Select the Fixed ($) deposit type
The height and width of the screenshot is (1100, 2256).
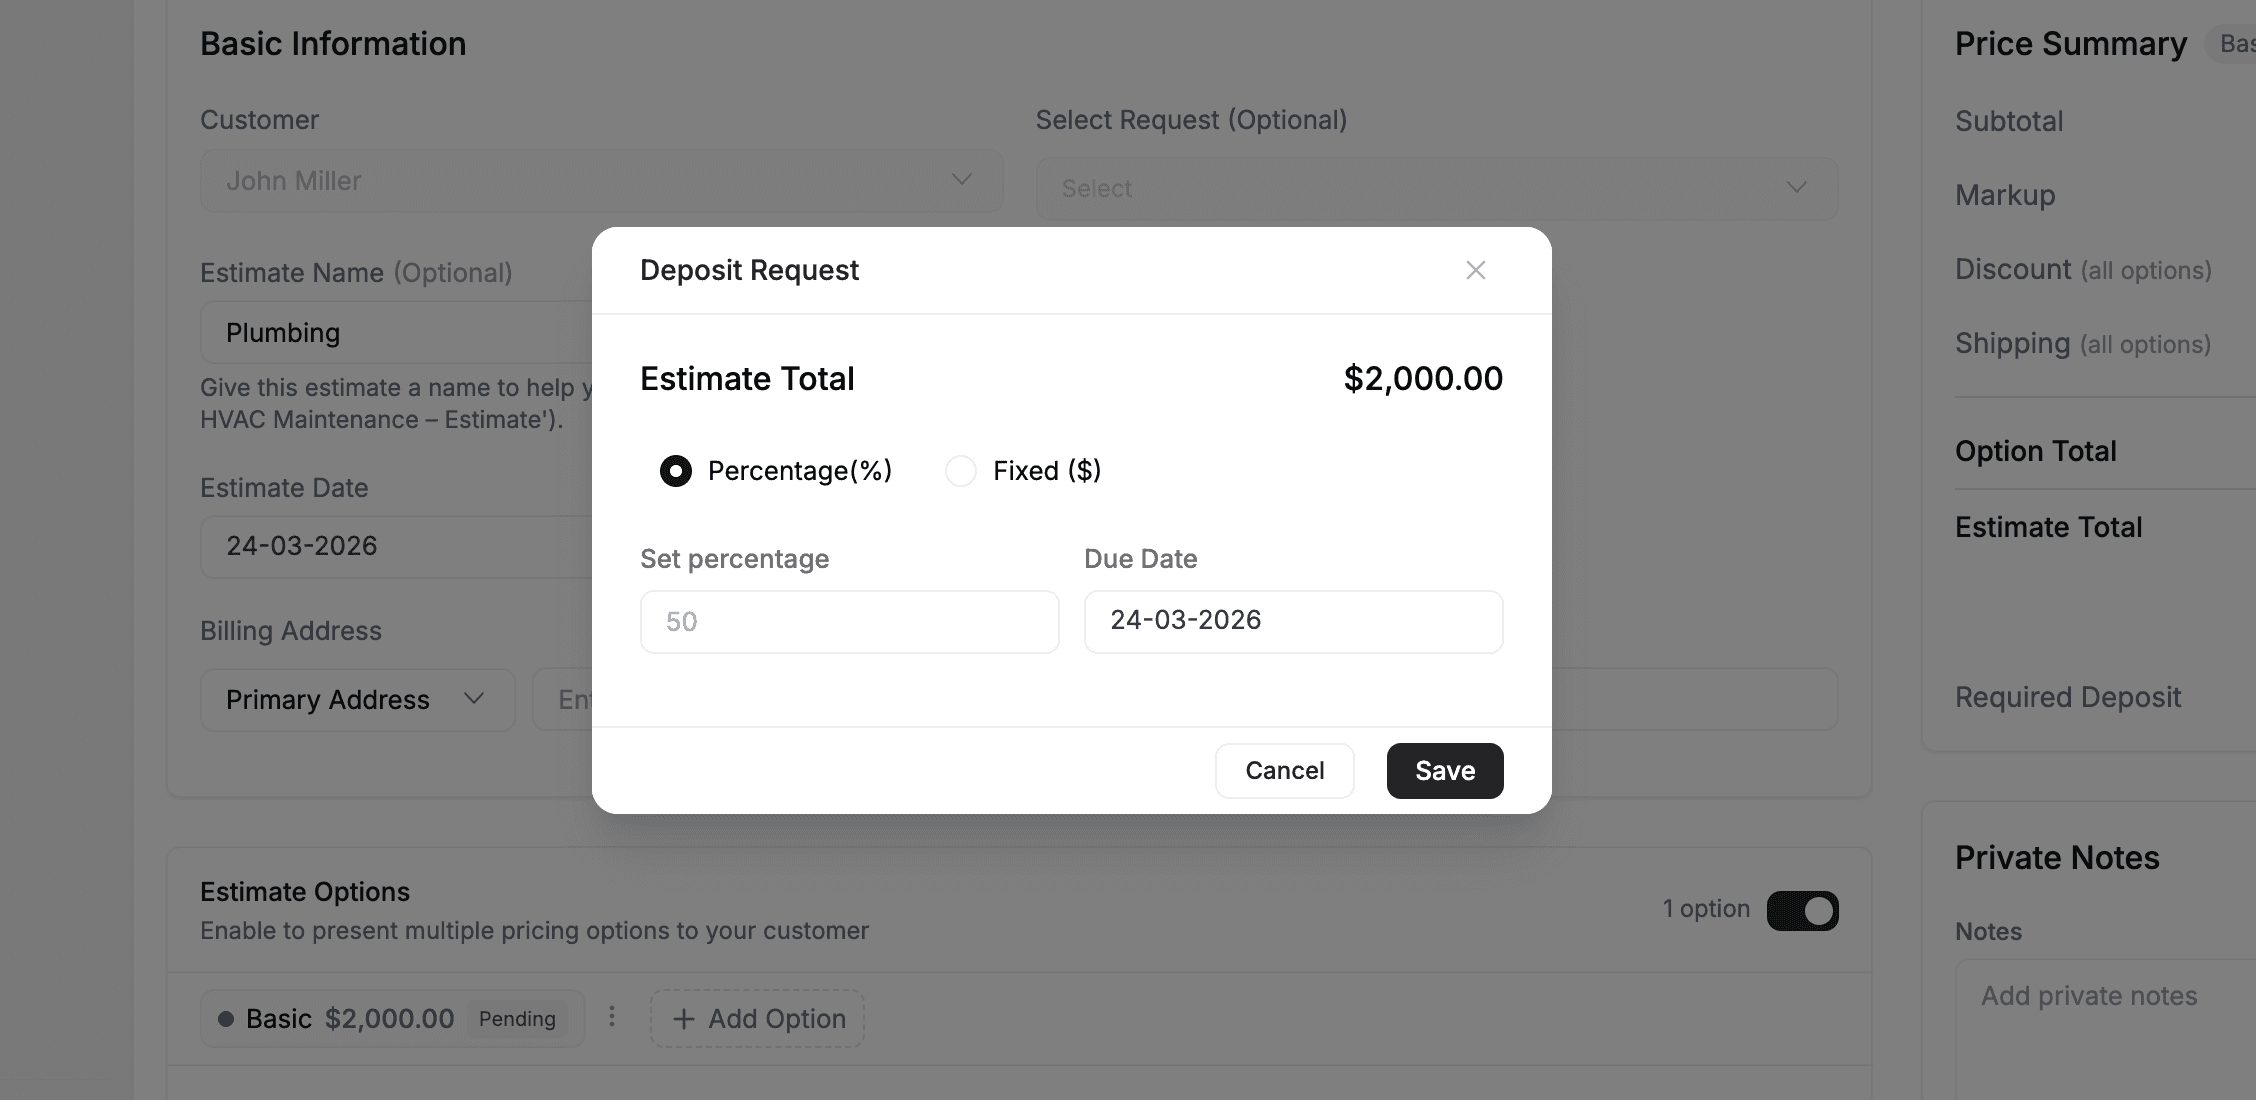pyautogui.click(x=960, y=470)
